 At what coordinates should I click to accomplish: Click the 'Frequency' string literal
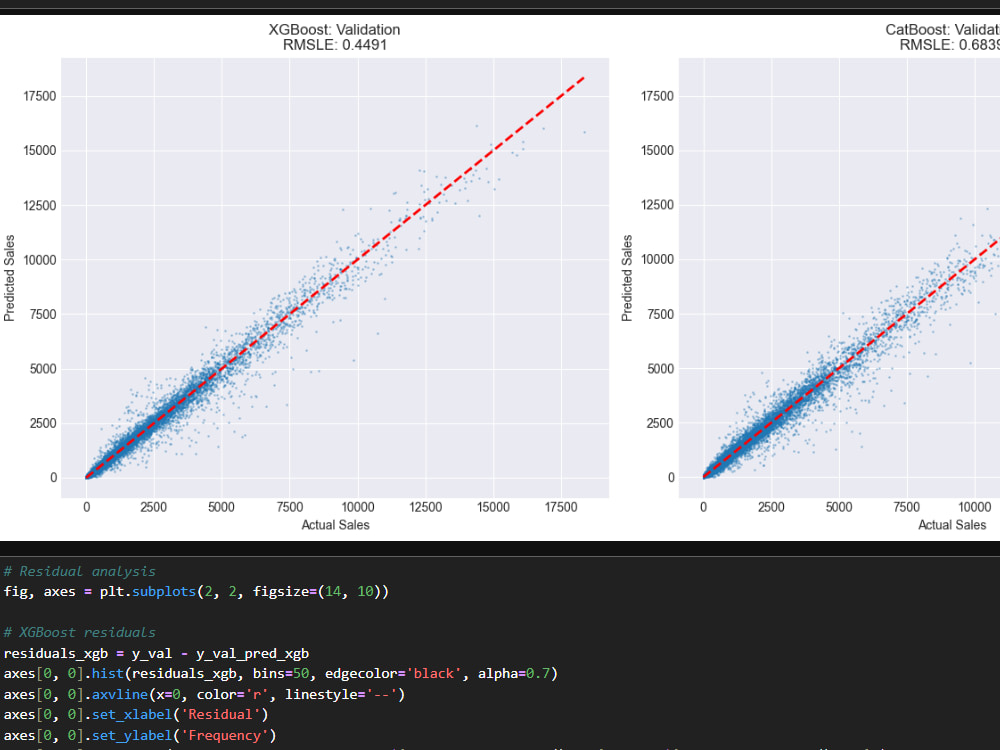(224, 735)
